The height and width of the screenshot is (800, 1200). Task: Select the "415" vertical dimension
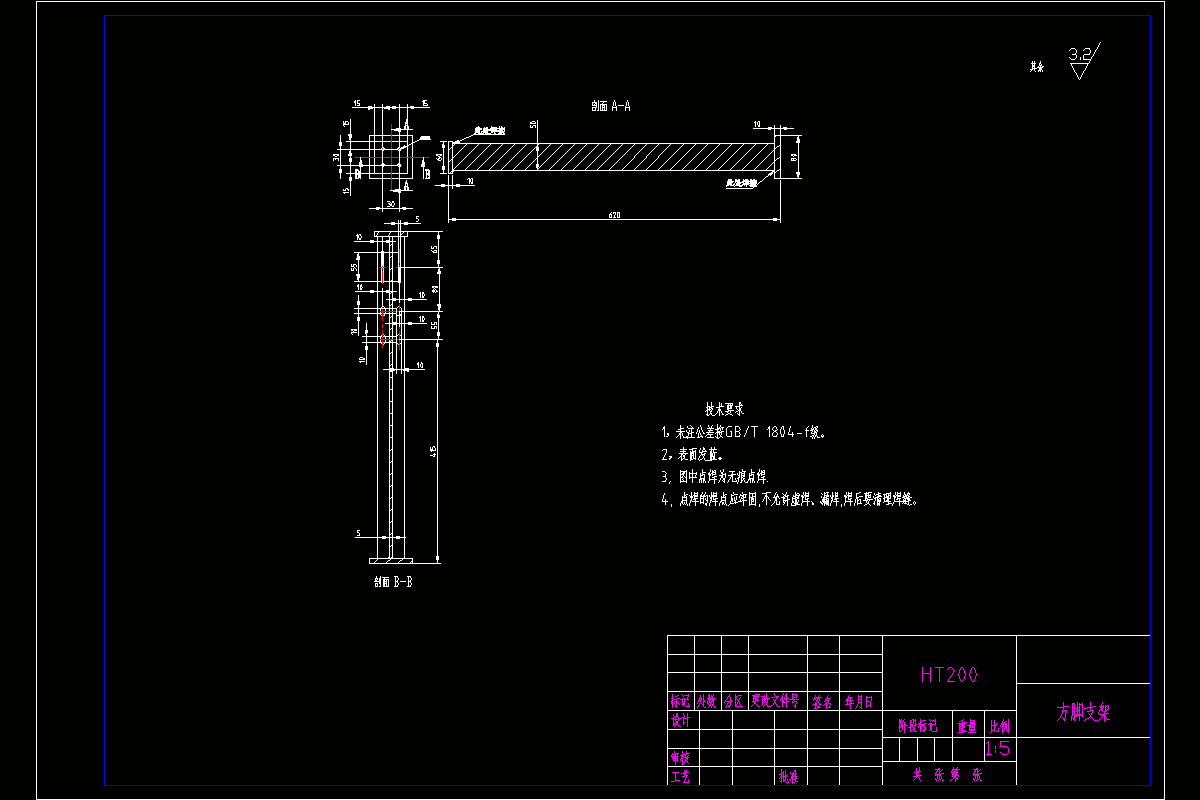click(x=432, y=452)
